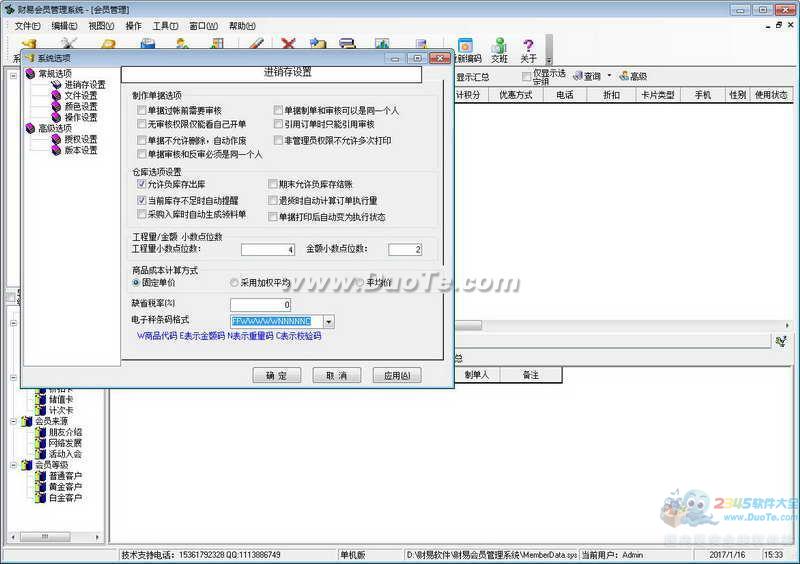The height and width of the screenshot is (564, 800).
Task: Open the 帮助 menu
Action: (x=242, y=26)
